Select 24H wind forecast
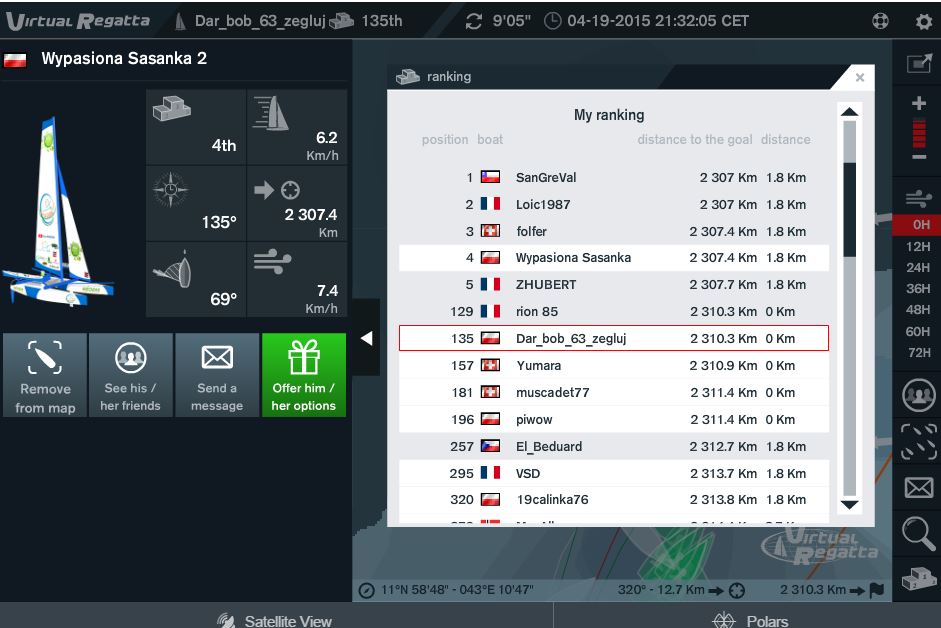Screen dimensions: 941x628 [x=919, y=267]
